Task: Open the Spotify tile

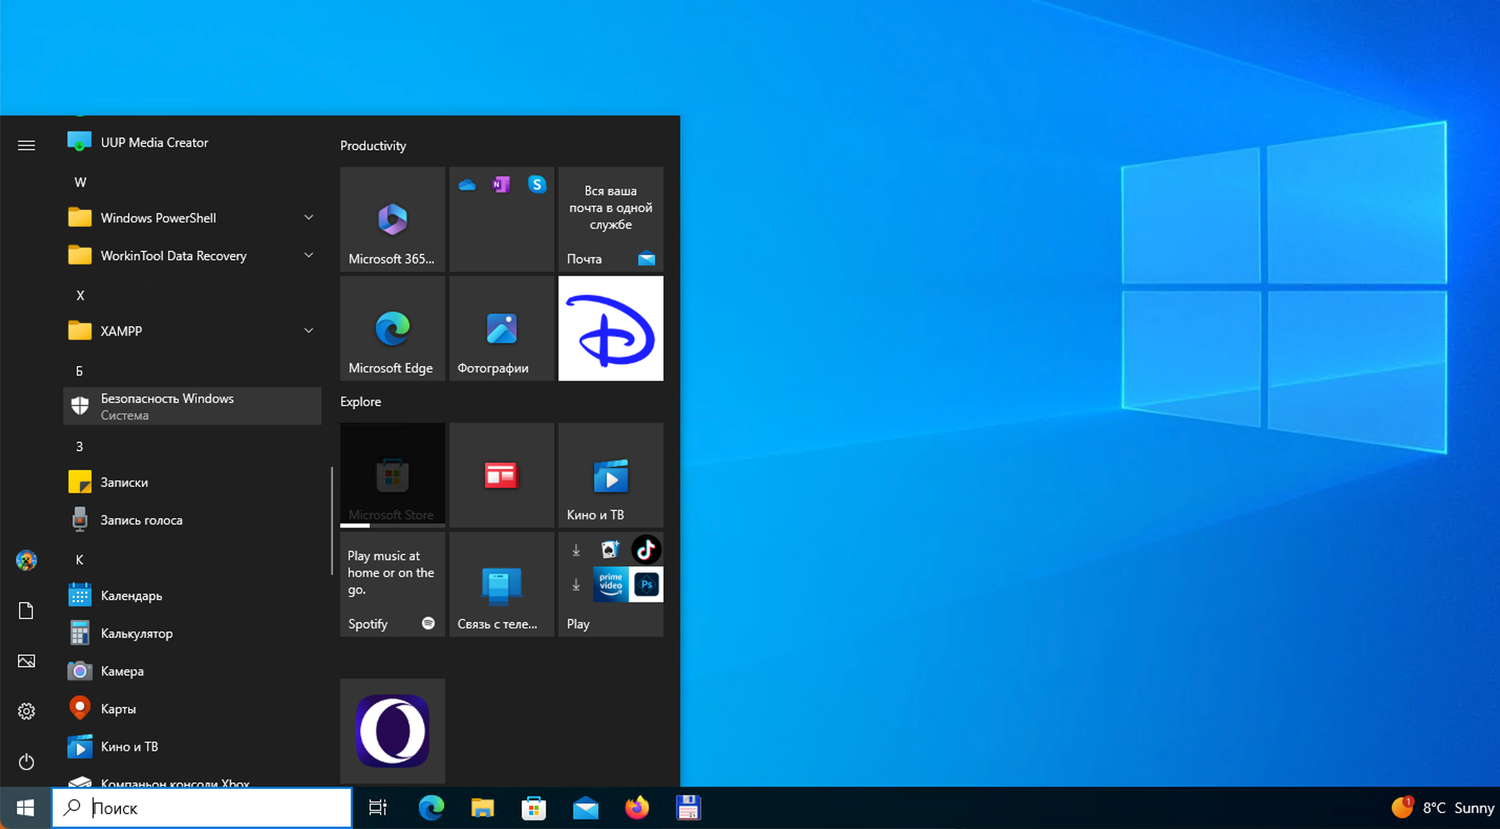Action: (392, 584)
